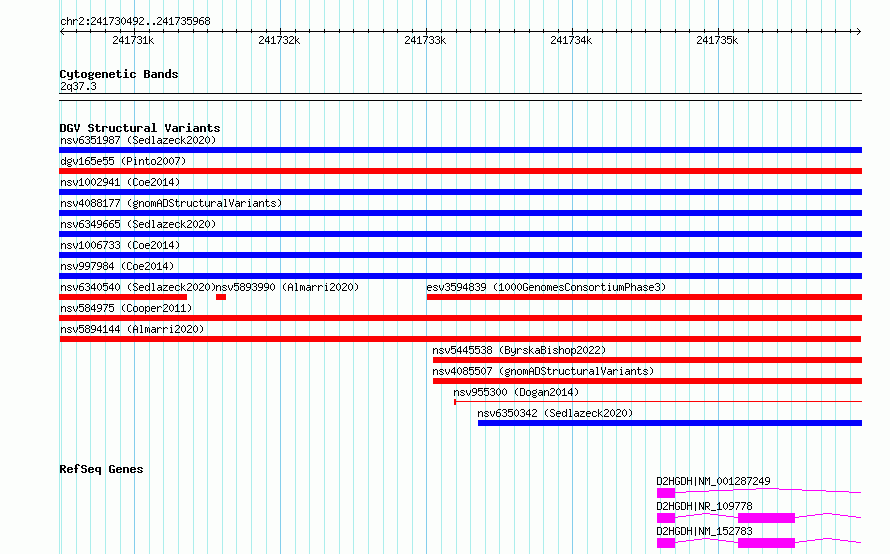Select the red bar under nsv4085507
This screenshot has height=554, width=890.
click(x=647, y=381)
